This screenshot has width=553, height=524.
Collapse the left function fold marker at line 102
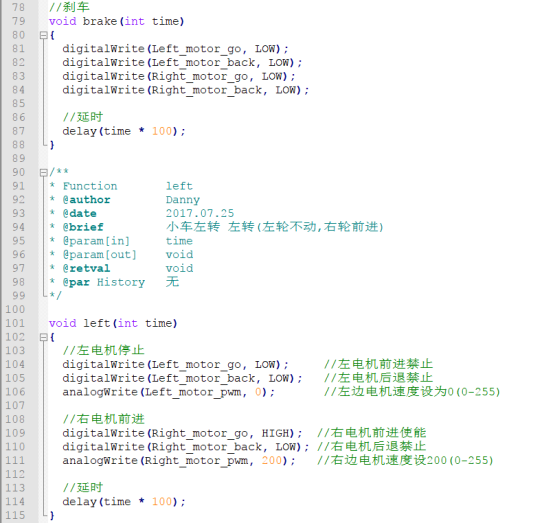[43, 337]
